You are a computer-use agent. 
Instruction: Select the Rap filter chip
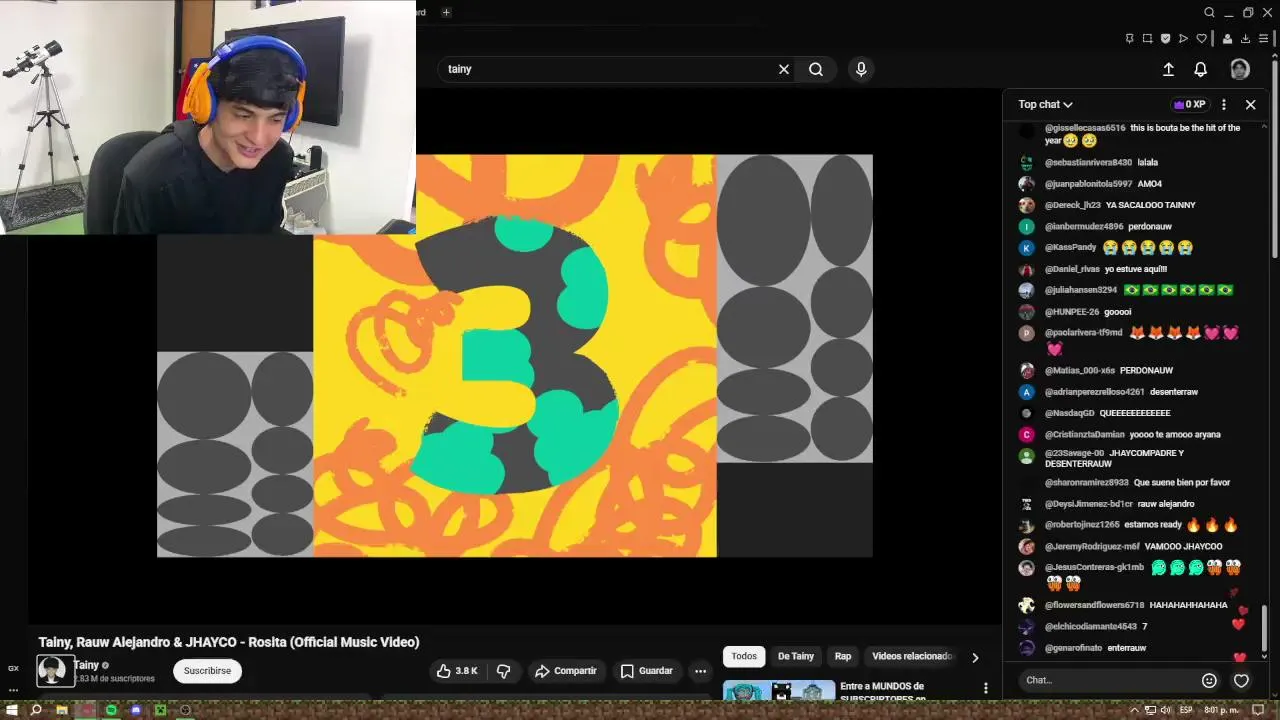pos(843,656)
